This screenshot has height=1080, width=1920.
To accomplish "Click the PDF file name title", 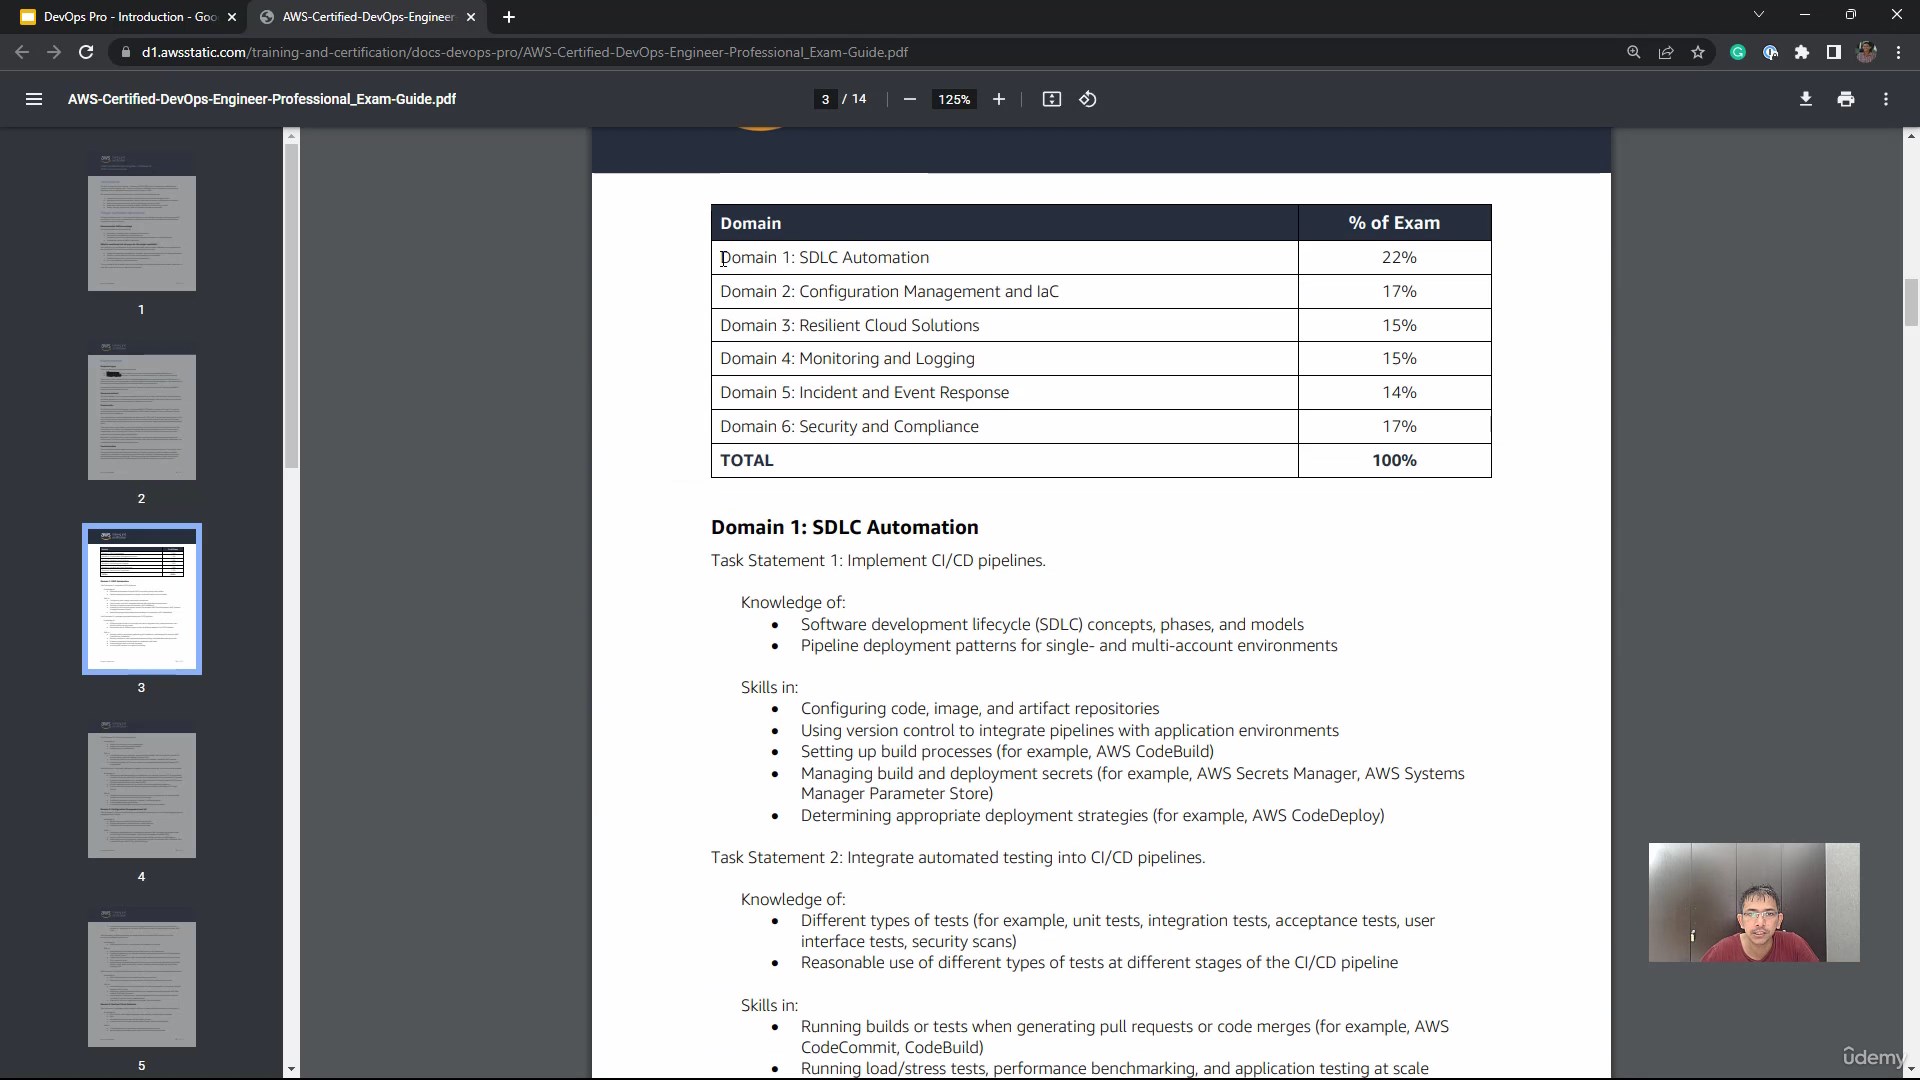I will [x=262, y=99].
